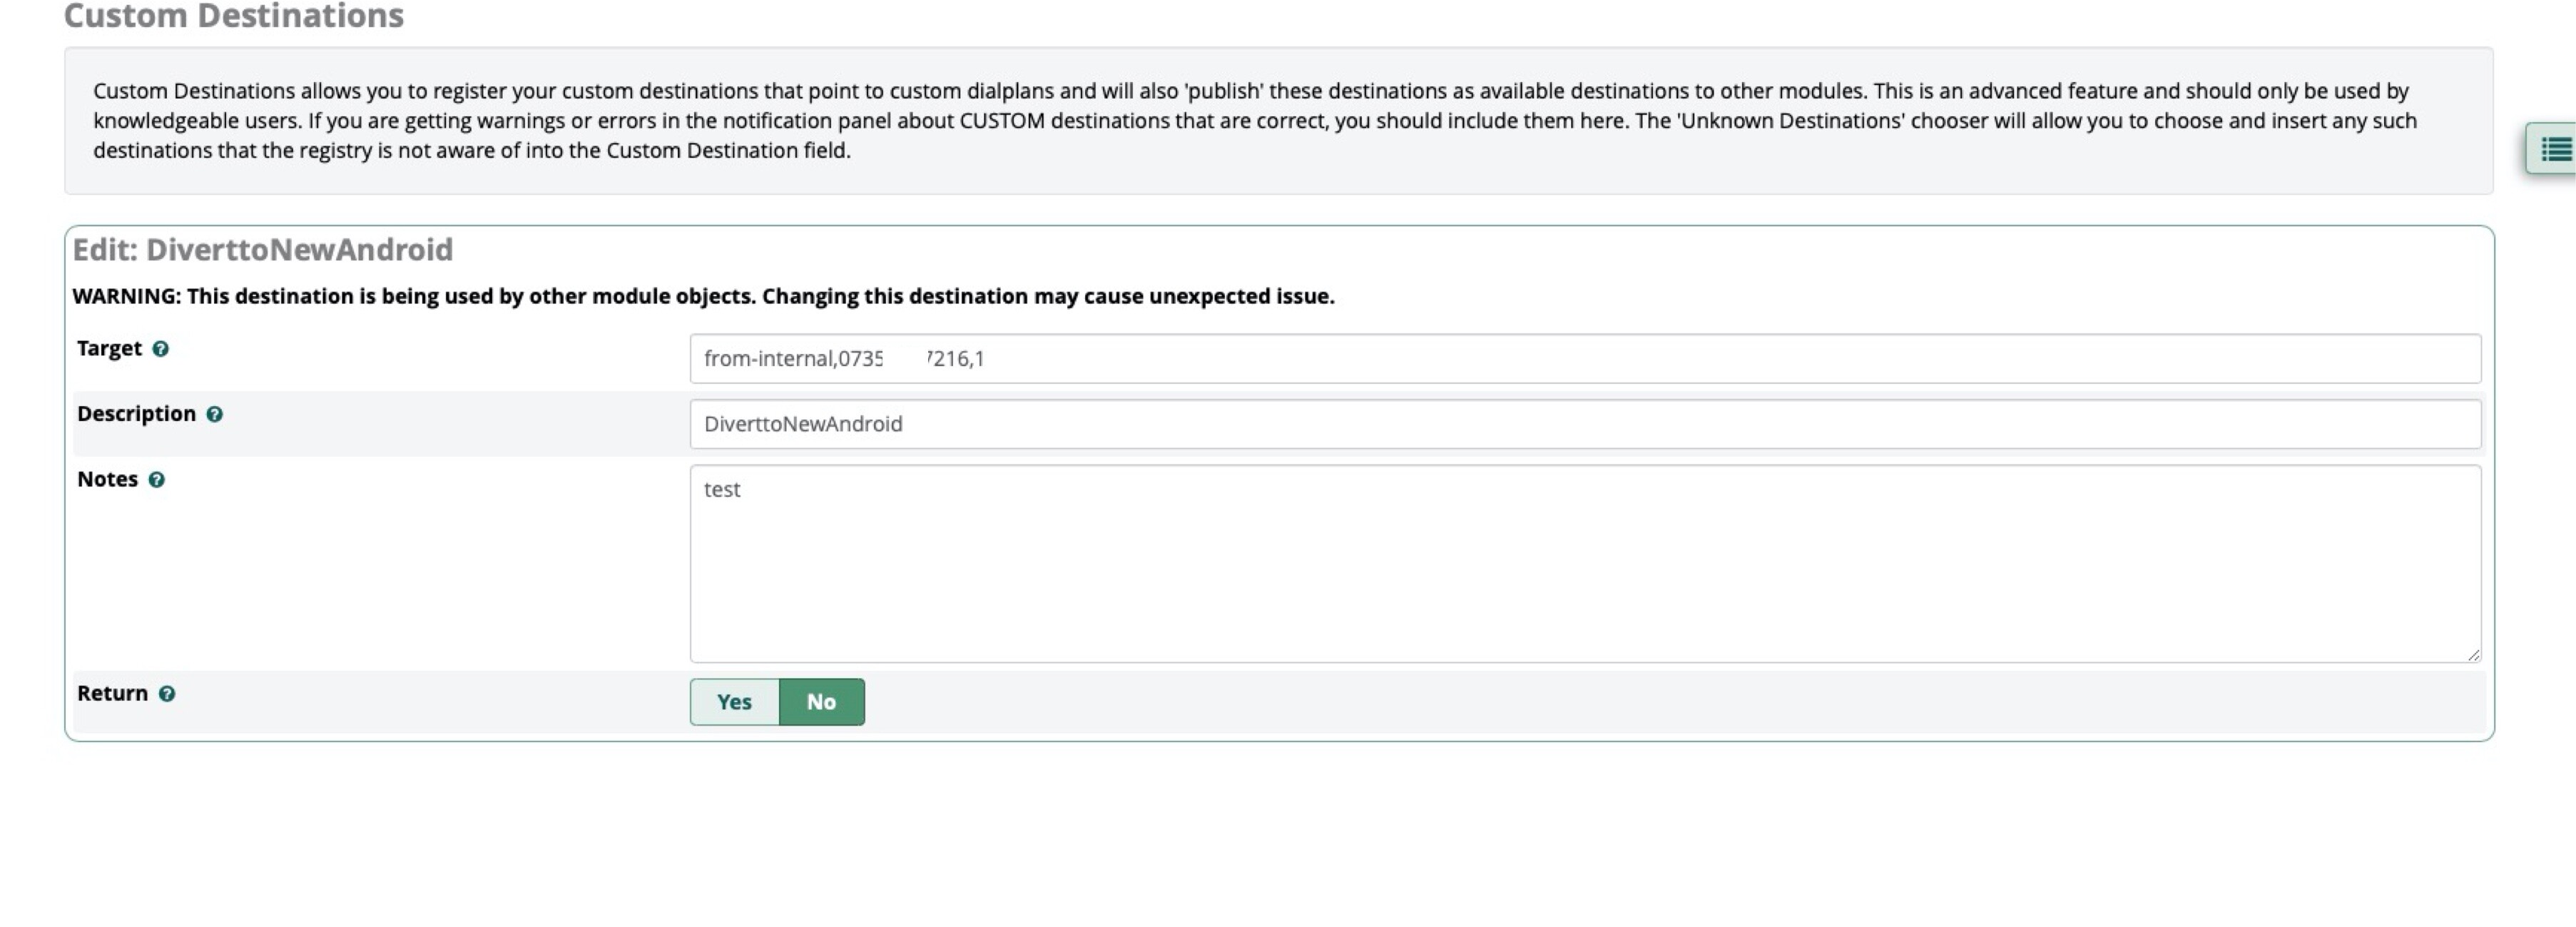The width and height of the screenshot is (2576, 927).
Task: Click the Description help question mark icon
Action: coord(214,414)
